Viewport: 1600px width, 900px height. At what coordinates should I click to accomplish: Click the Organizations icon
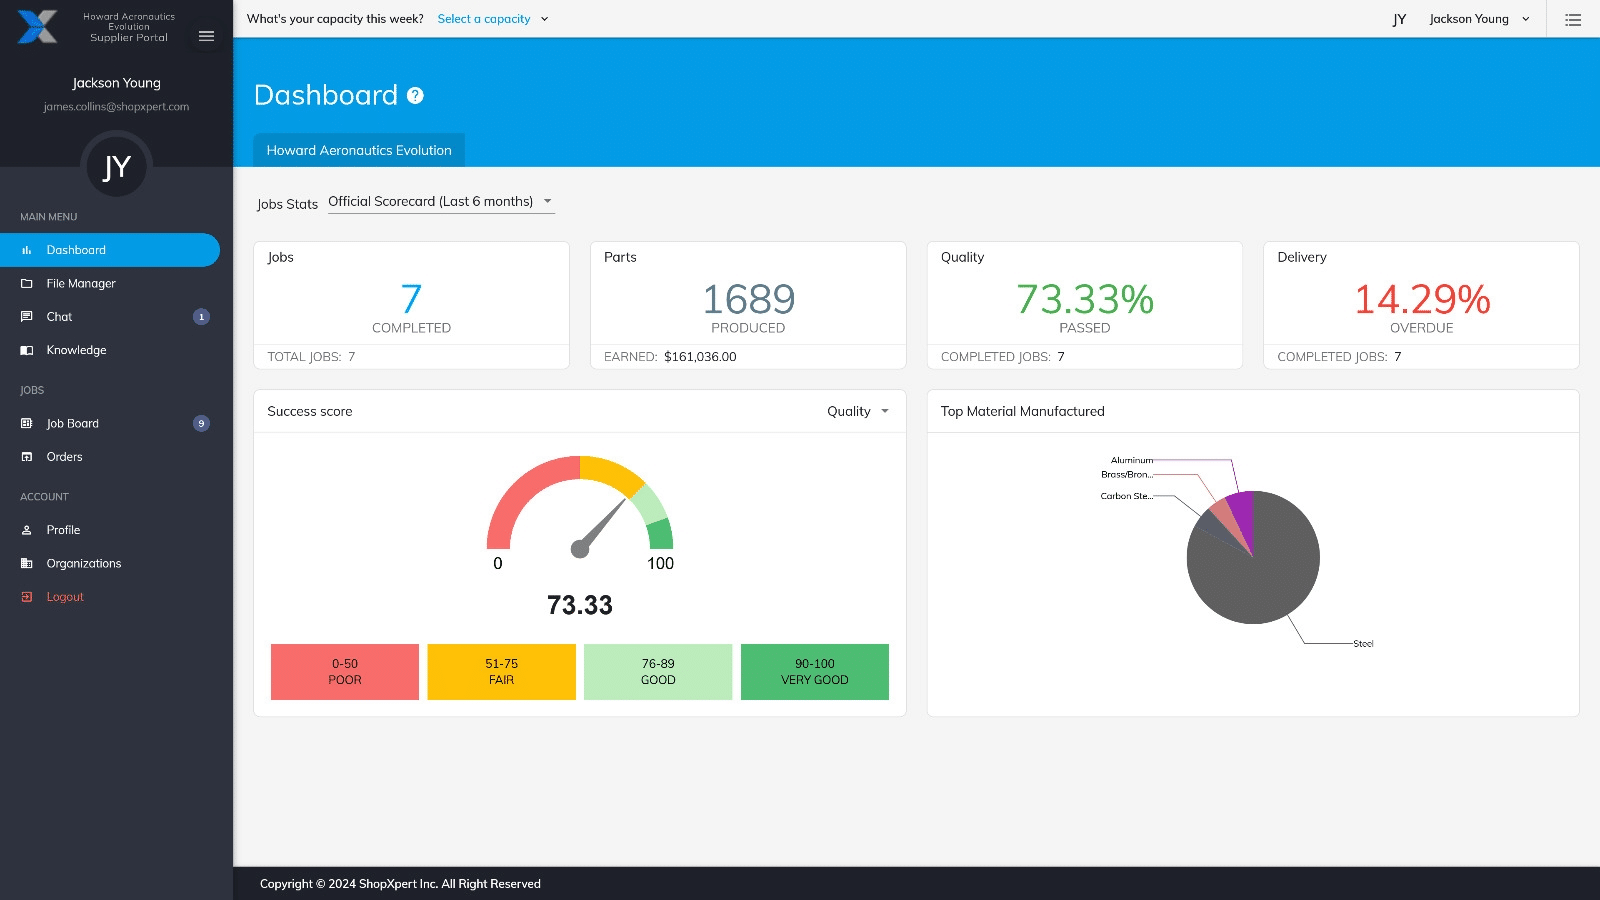tap(26, 562)
